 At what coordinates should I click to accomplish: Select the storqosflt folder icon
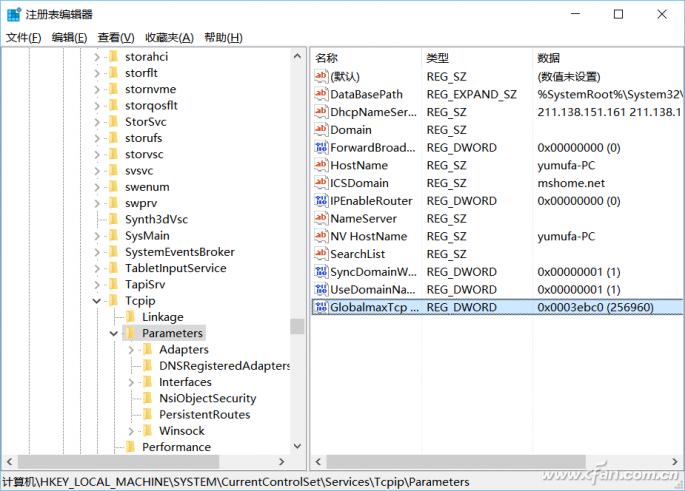[114, 105]
